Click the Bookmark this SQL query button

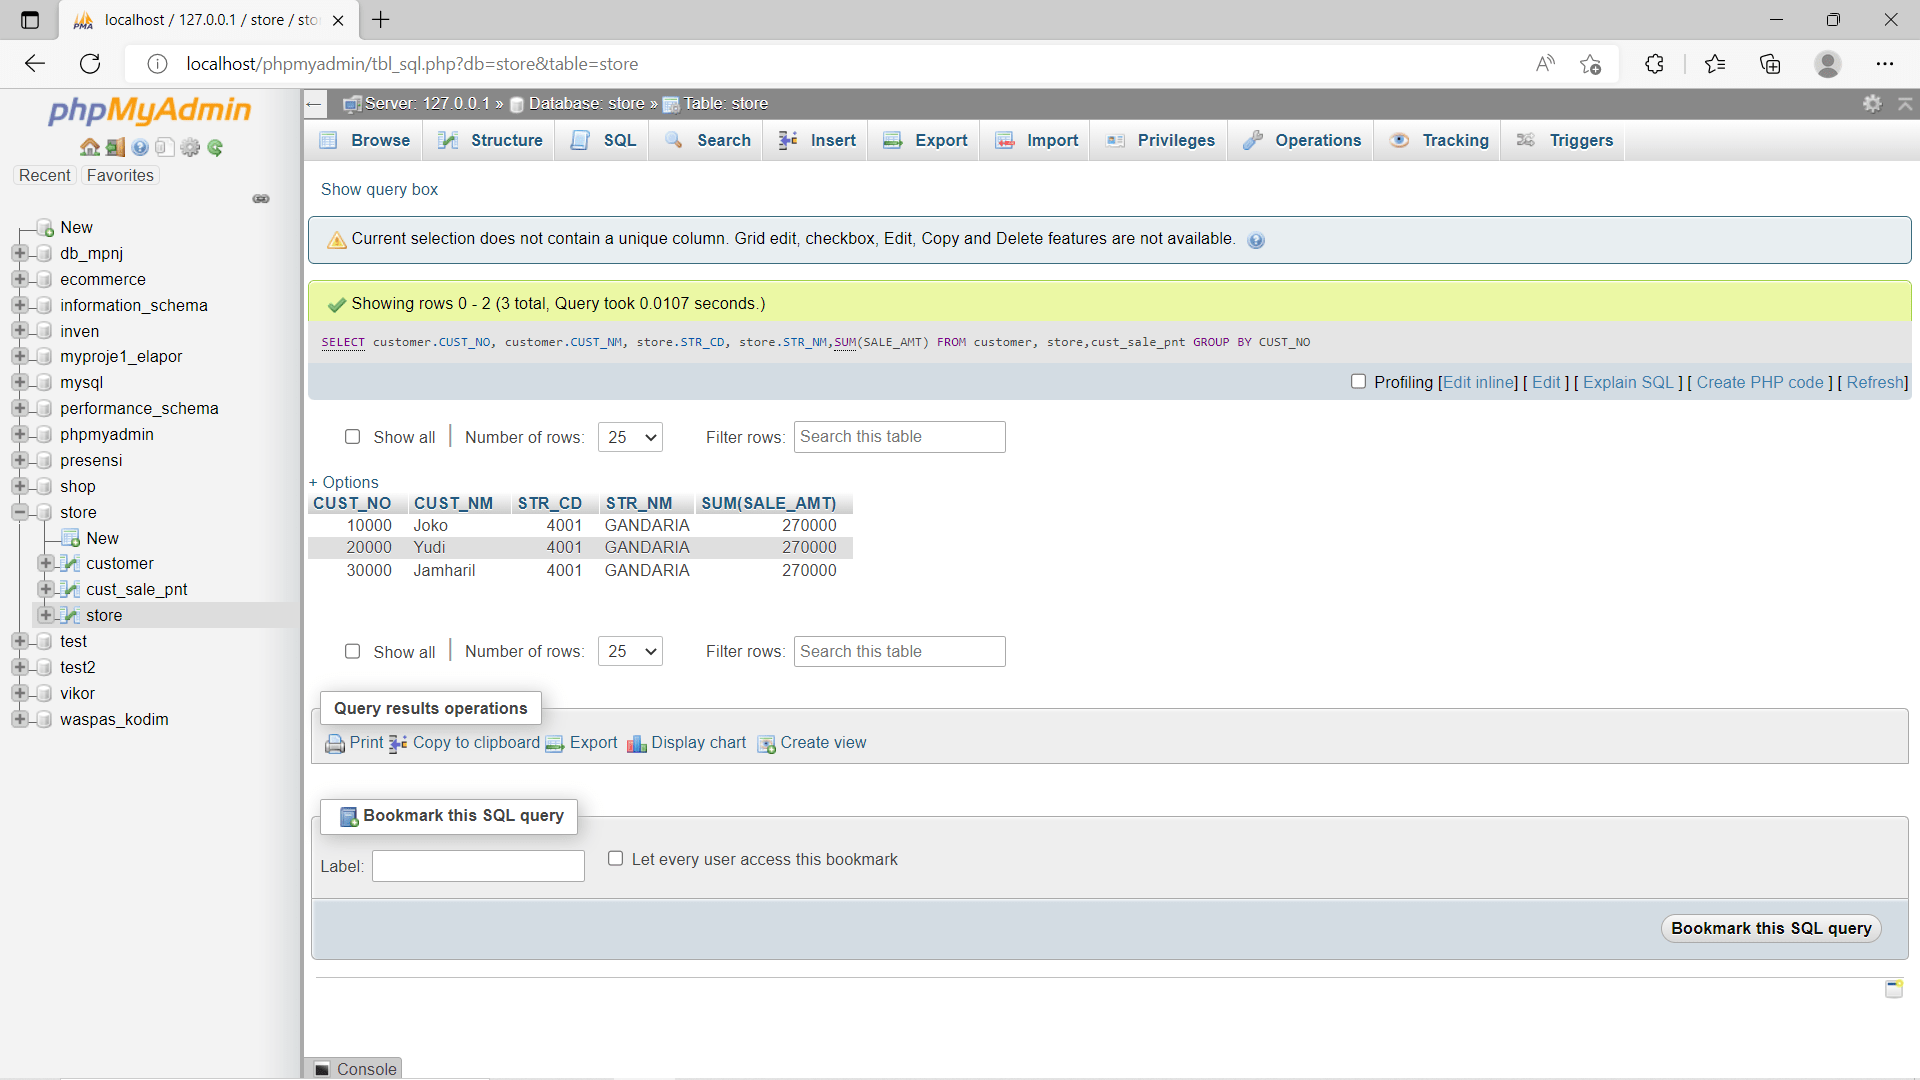pos(1771,928)
